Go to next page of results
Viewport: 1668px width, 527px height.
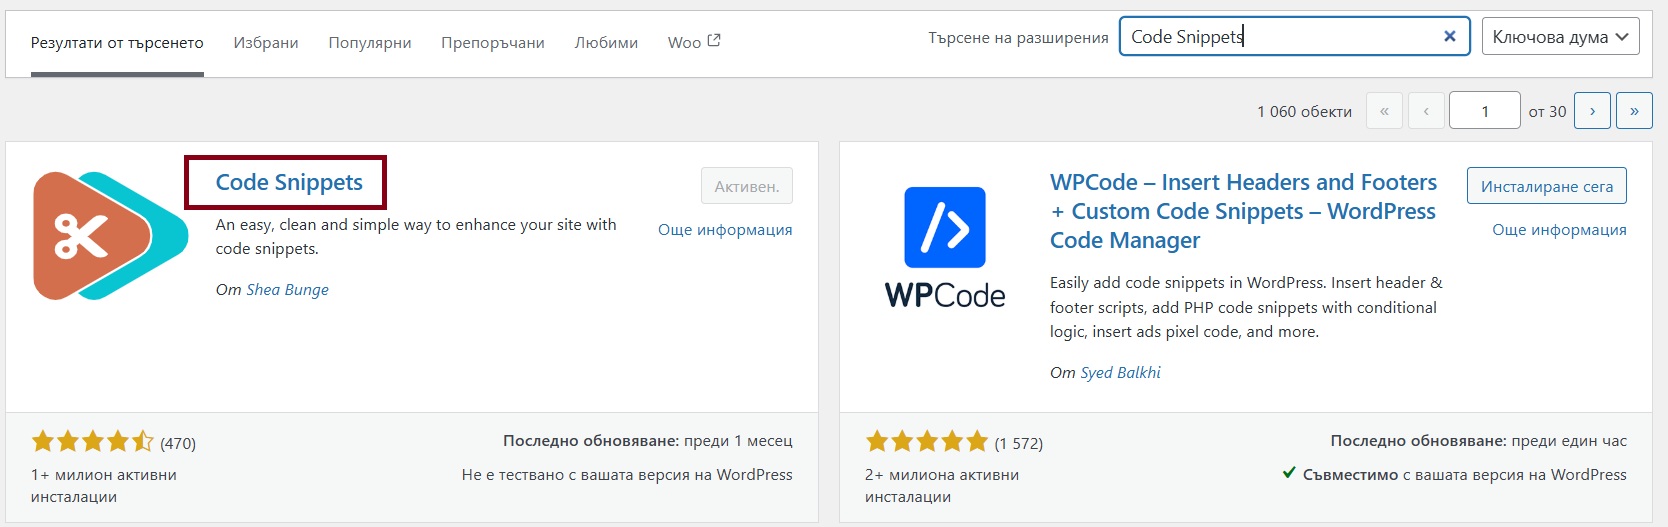point(1592,111)
